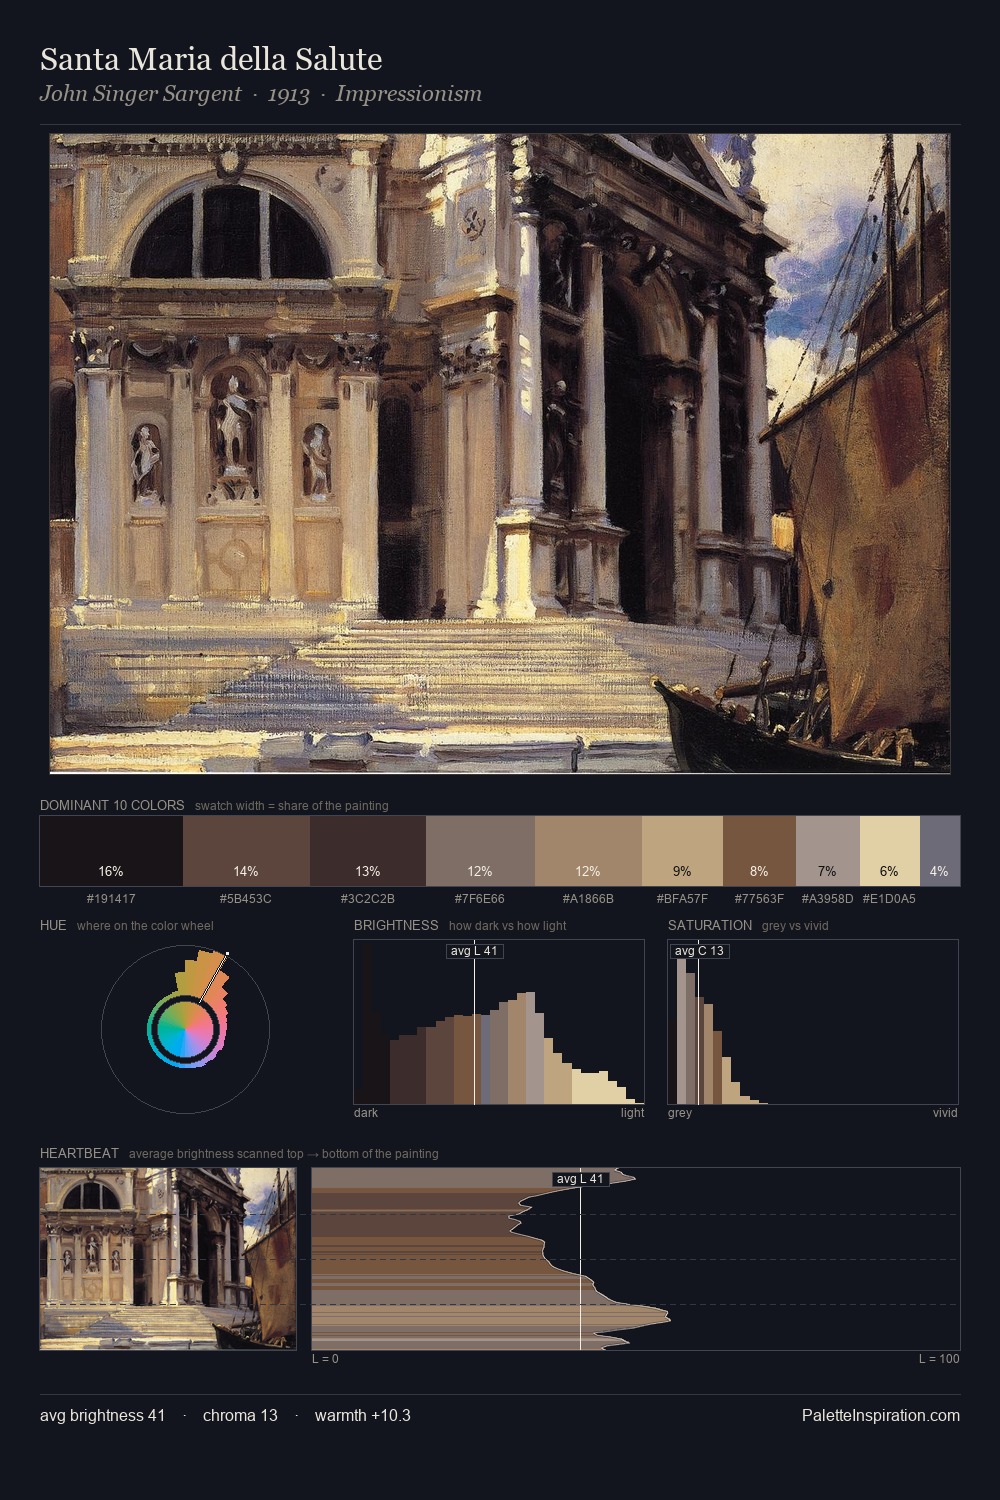Click the hex code '#E1D0A5'
The height and width of the screenshot is (1500, 1000).
click(x=889, y=899)
